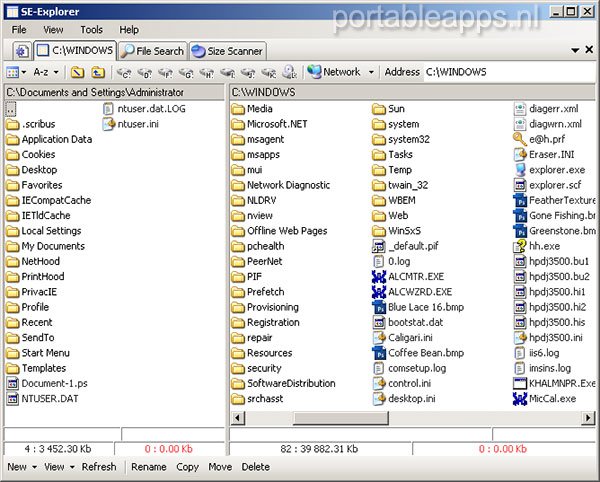The image size is (600, 482).
Task: Open the A-z sort dropdown
Action: pyautogui.click(x=46, y=72)
